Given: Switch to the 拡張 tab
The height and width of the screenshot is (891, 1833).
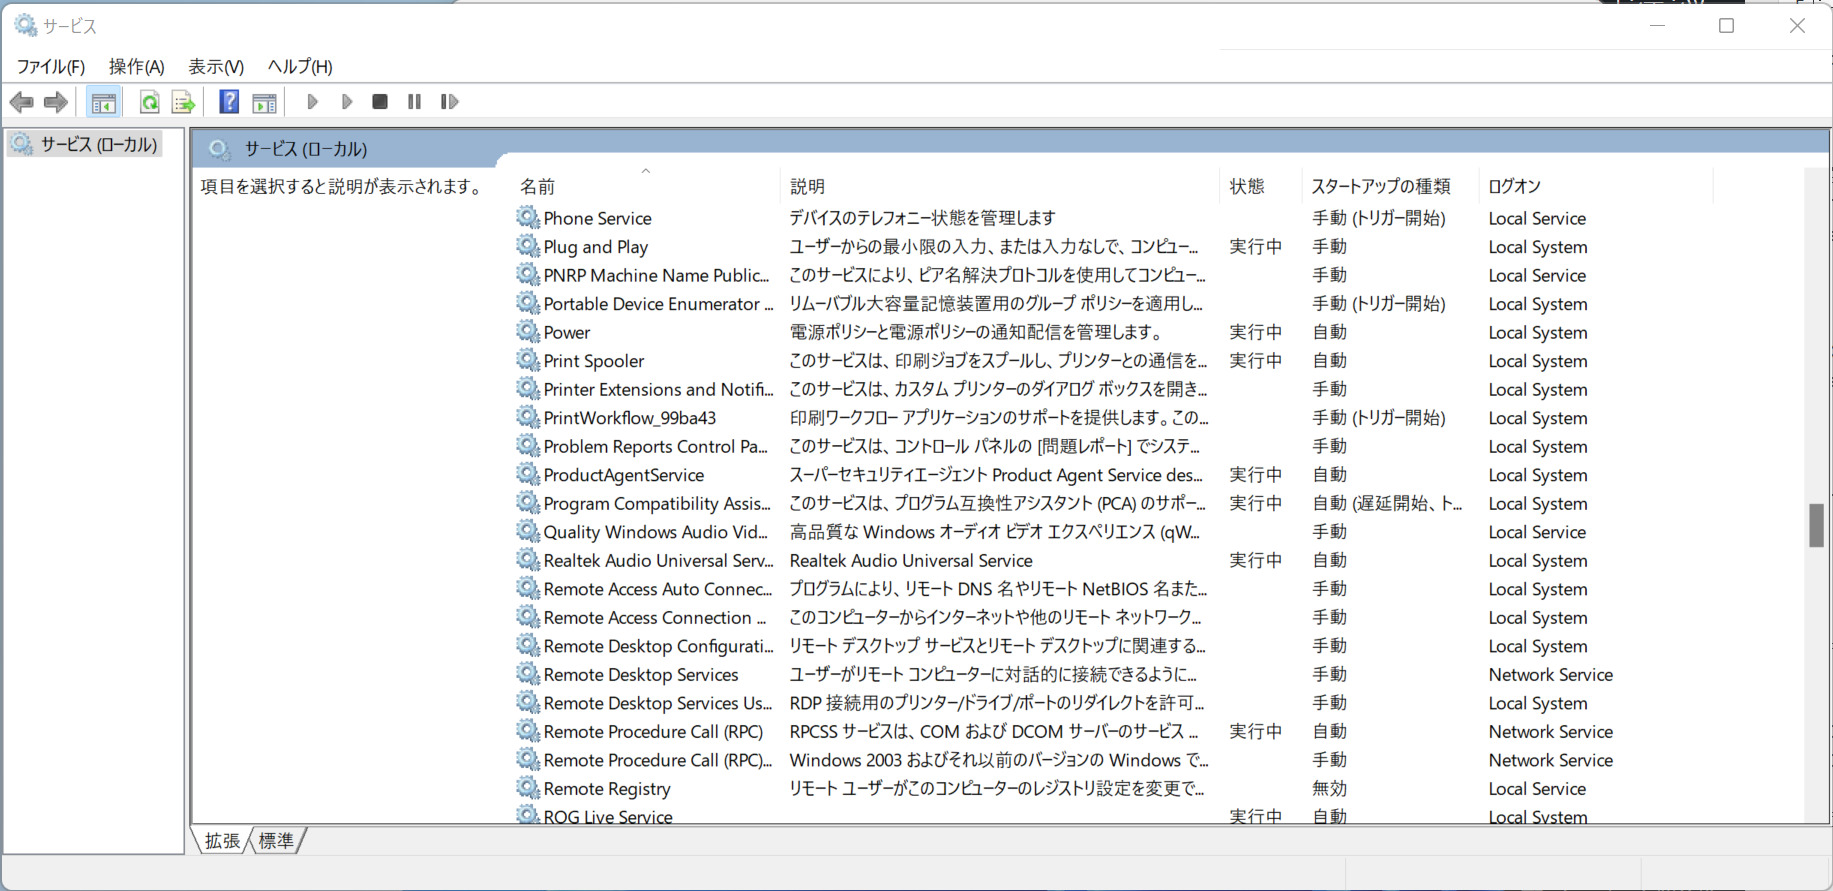Looking at the screenshot, I should 221,841.
